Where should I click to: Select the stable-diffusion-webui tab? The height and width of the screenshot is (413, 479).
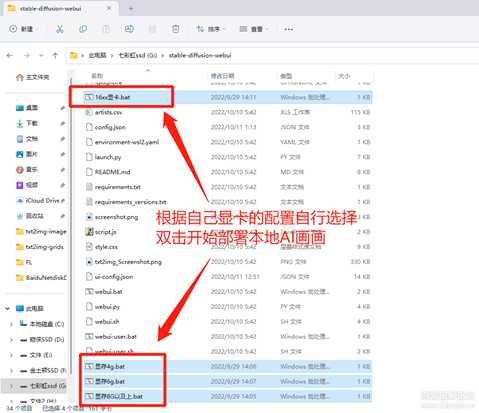(x=60, y=9)
